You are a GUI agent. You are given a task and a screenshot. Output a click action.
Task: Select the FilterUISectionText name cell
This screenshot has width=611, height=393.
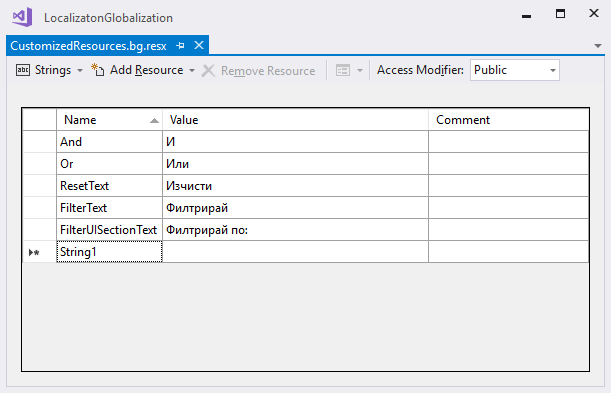109,230
